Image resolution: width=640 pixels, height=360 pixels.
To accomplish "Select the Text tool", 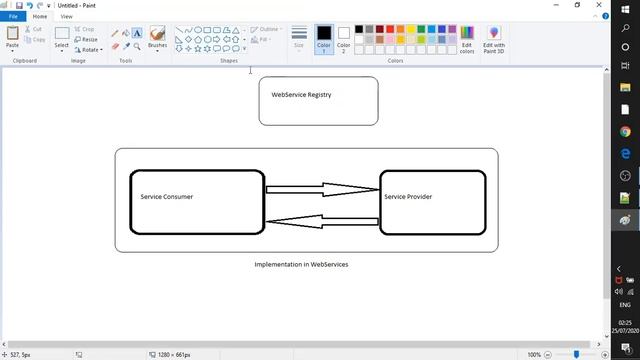I will [137, 33].
